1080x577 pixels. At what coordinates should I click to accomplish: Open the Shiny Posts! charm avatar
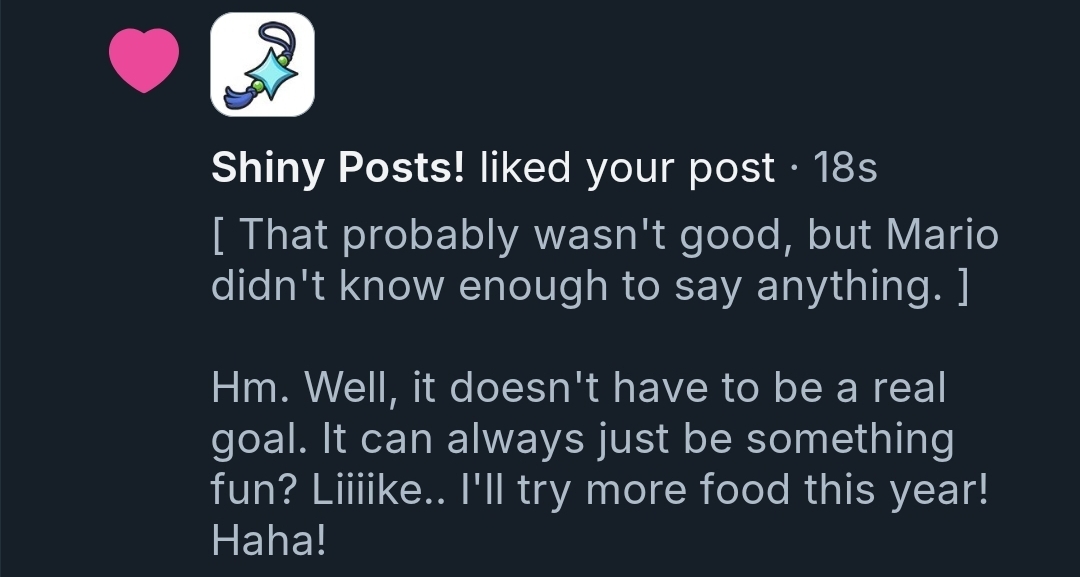262,64
